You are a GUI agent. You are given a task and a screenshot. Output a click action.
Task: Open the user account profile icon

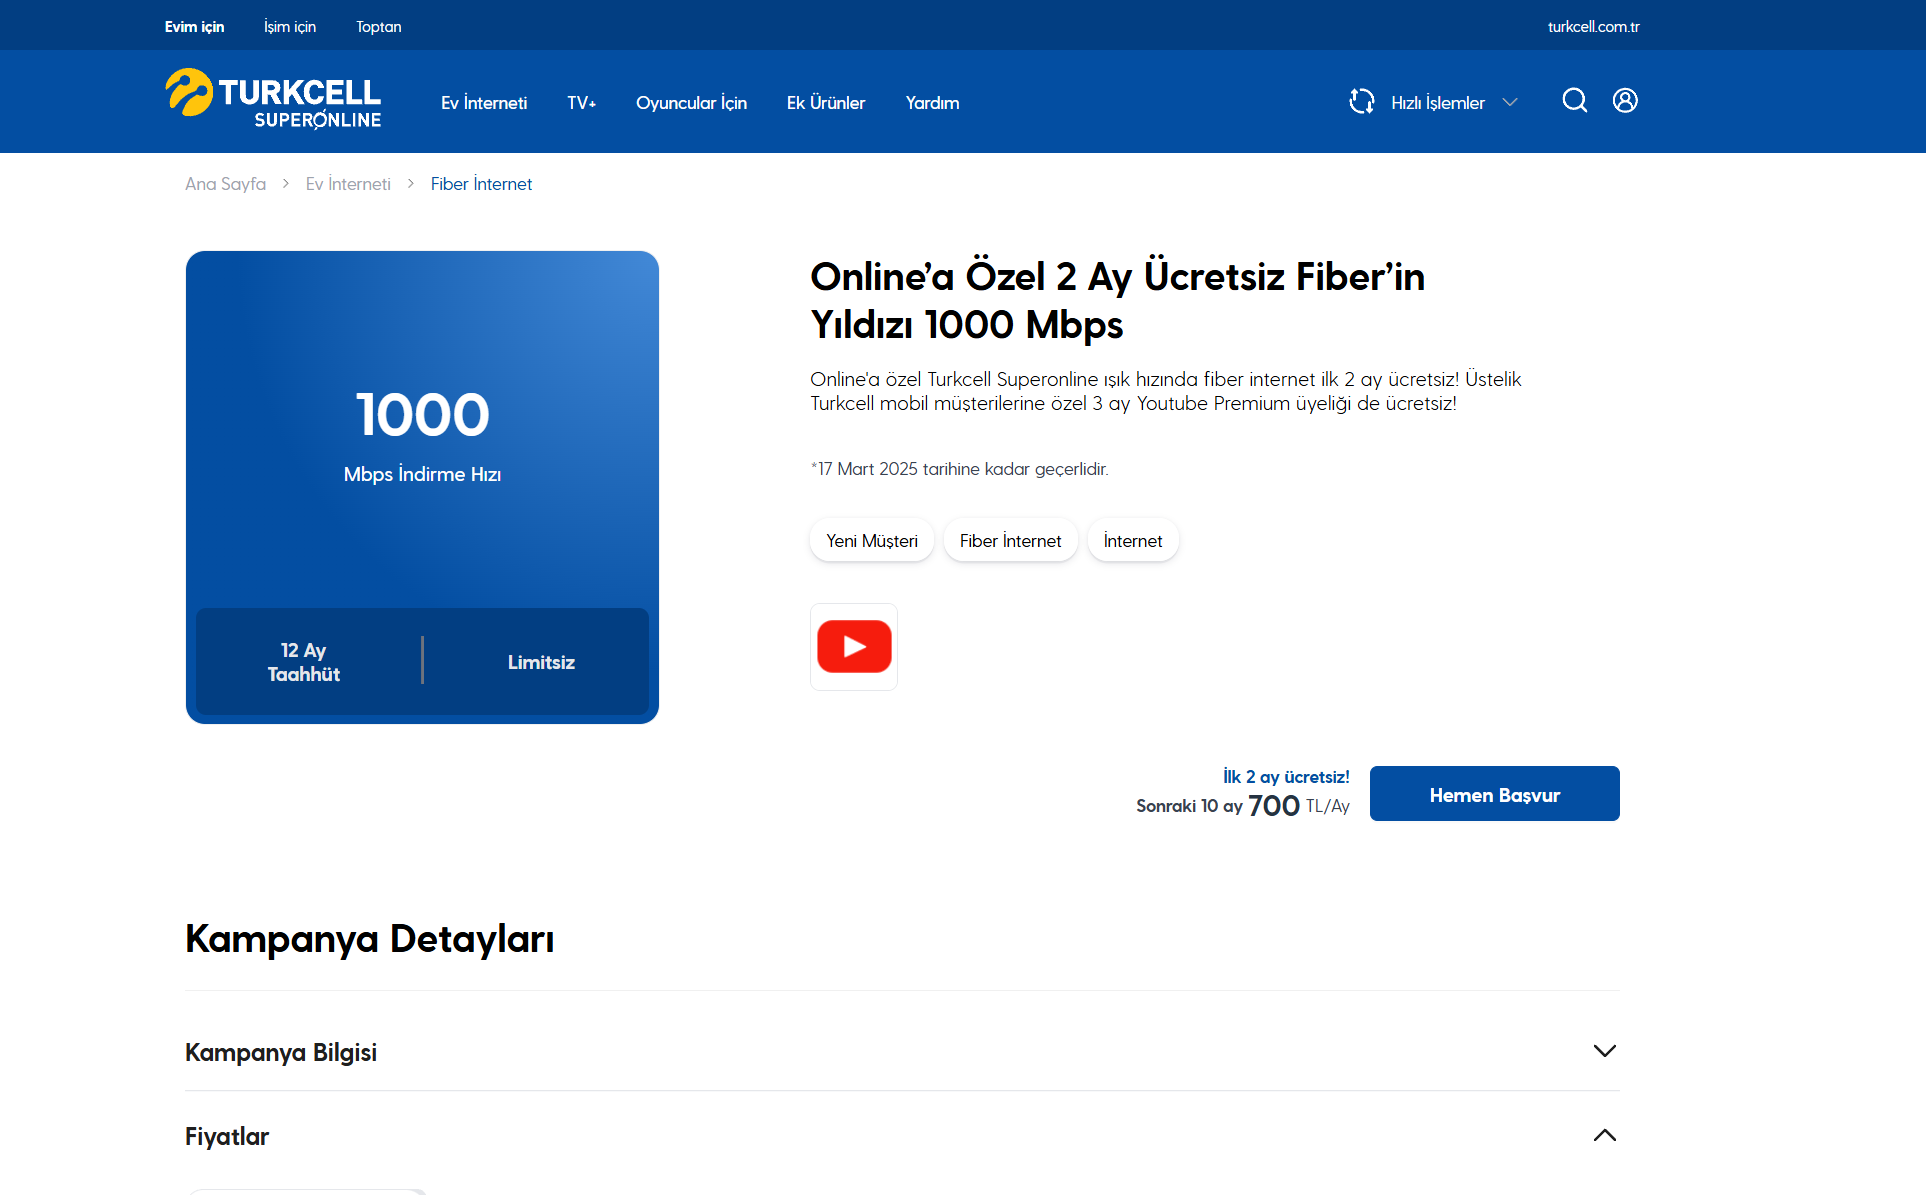(x=1625, y=100)
